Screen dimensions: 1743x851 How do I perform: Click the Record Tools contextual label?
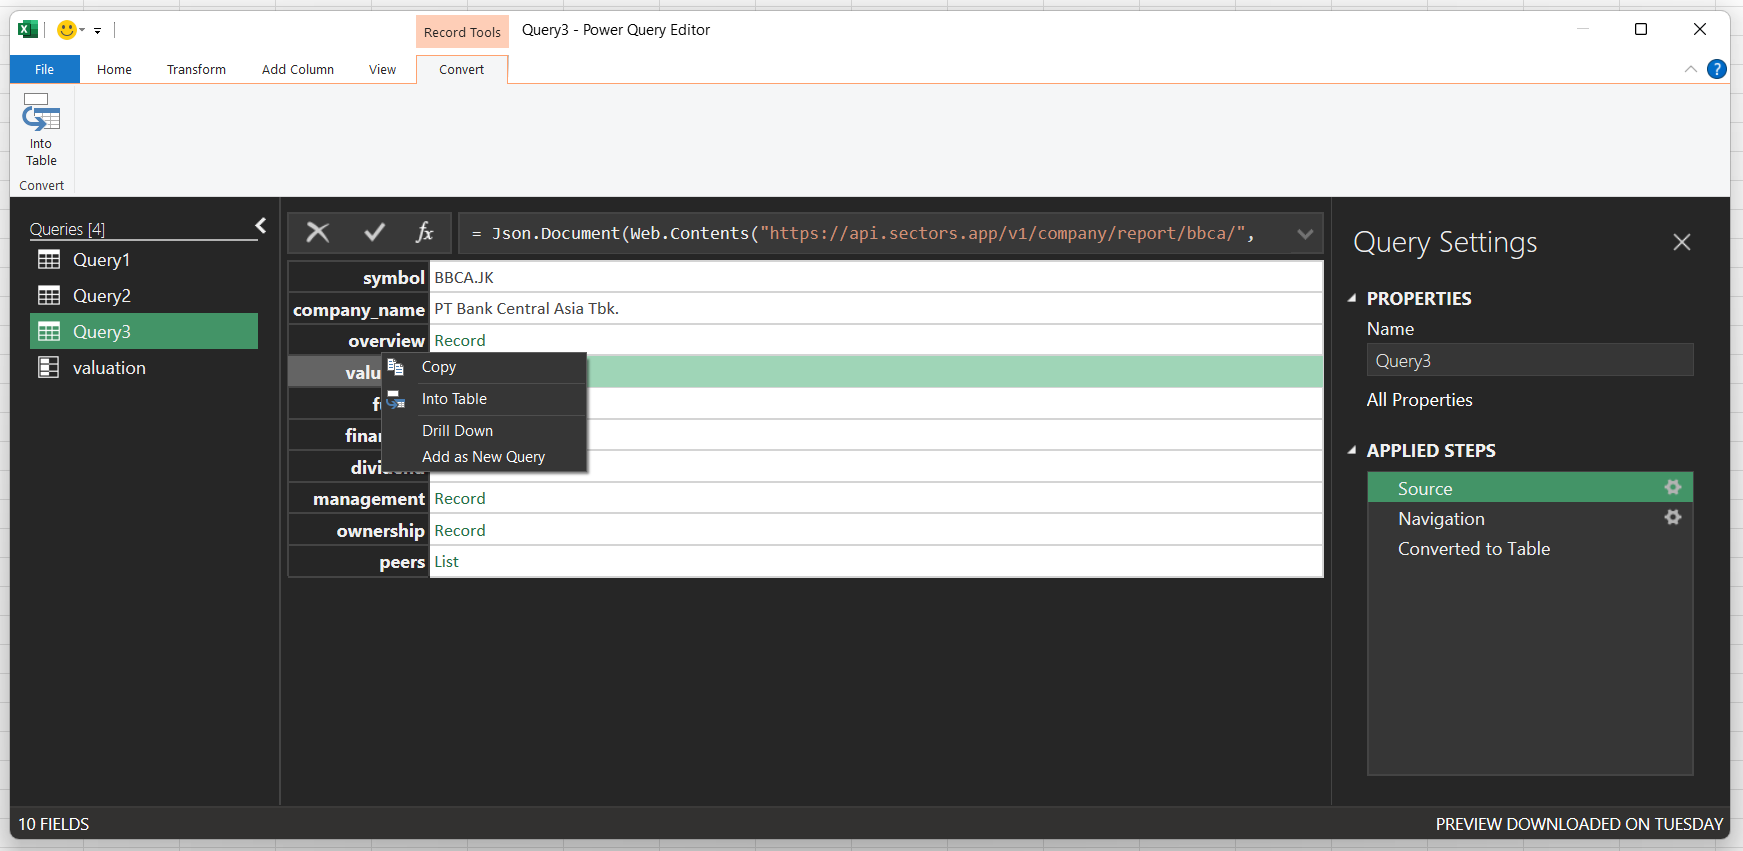tap(462, 32)
